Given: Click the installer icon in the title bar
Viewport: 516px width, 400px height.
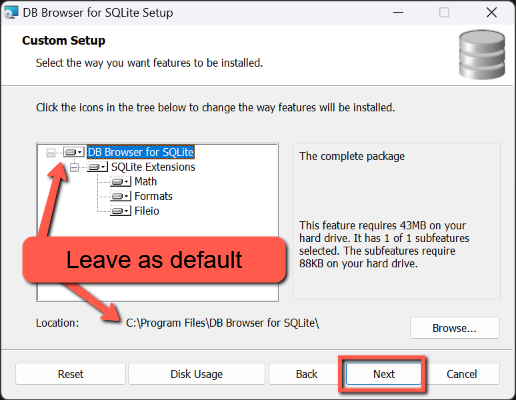Looking at the screenshot, I should coord(11,12).
